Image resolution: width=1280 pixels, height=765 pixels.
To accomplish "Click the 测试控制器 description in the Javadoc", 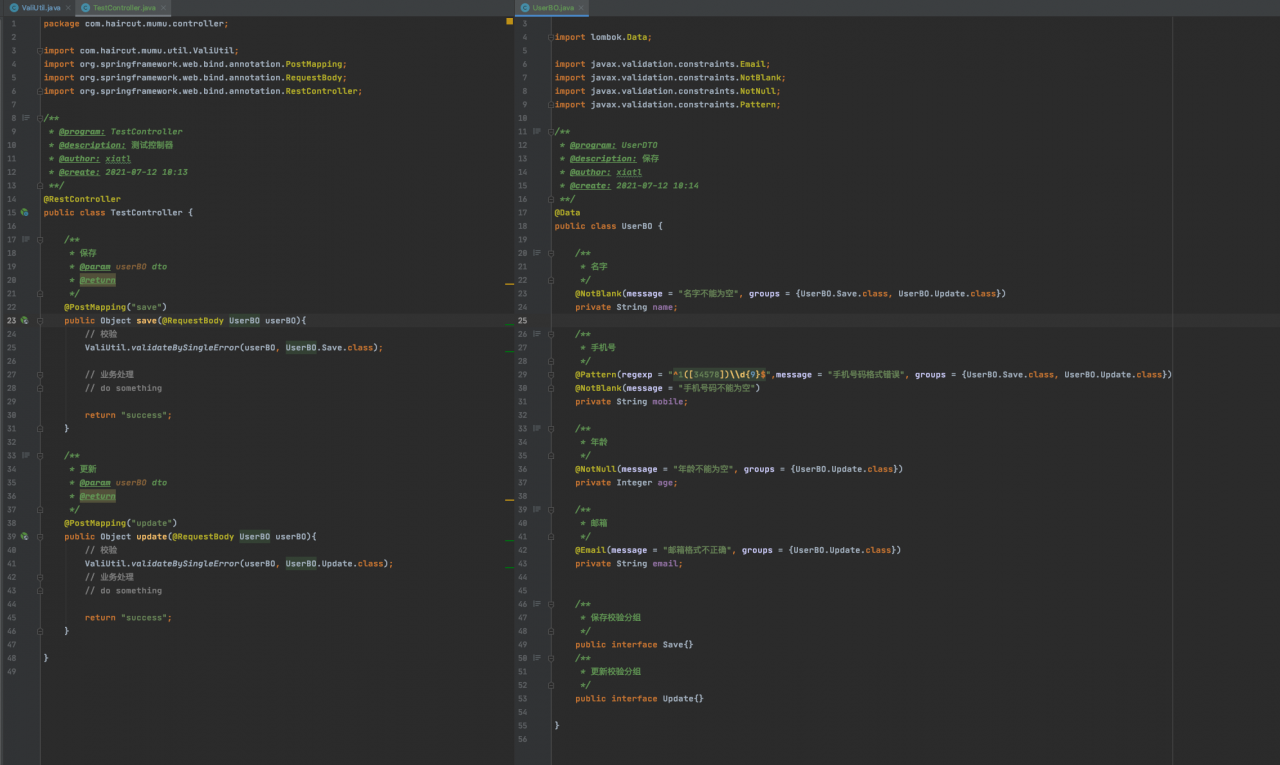I will (x=152, y=145).
